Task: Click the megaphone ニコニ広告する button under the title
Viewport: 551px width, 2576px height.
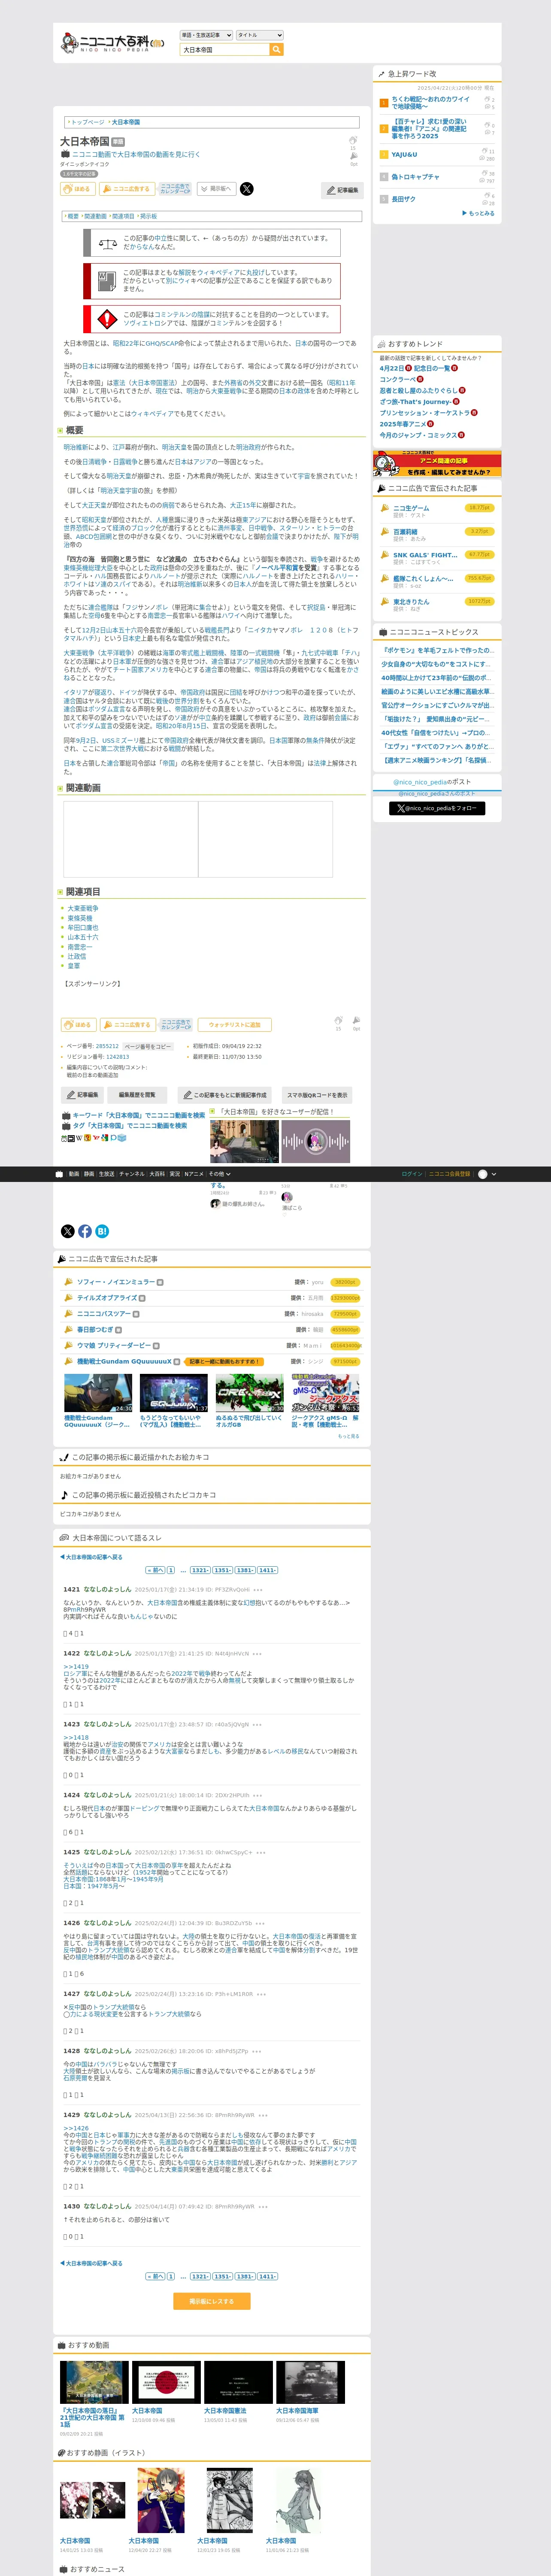Action: pos(126,189)
